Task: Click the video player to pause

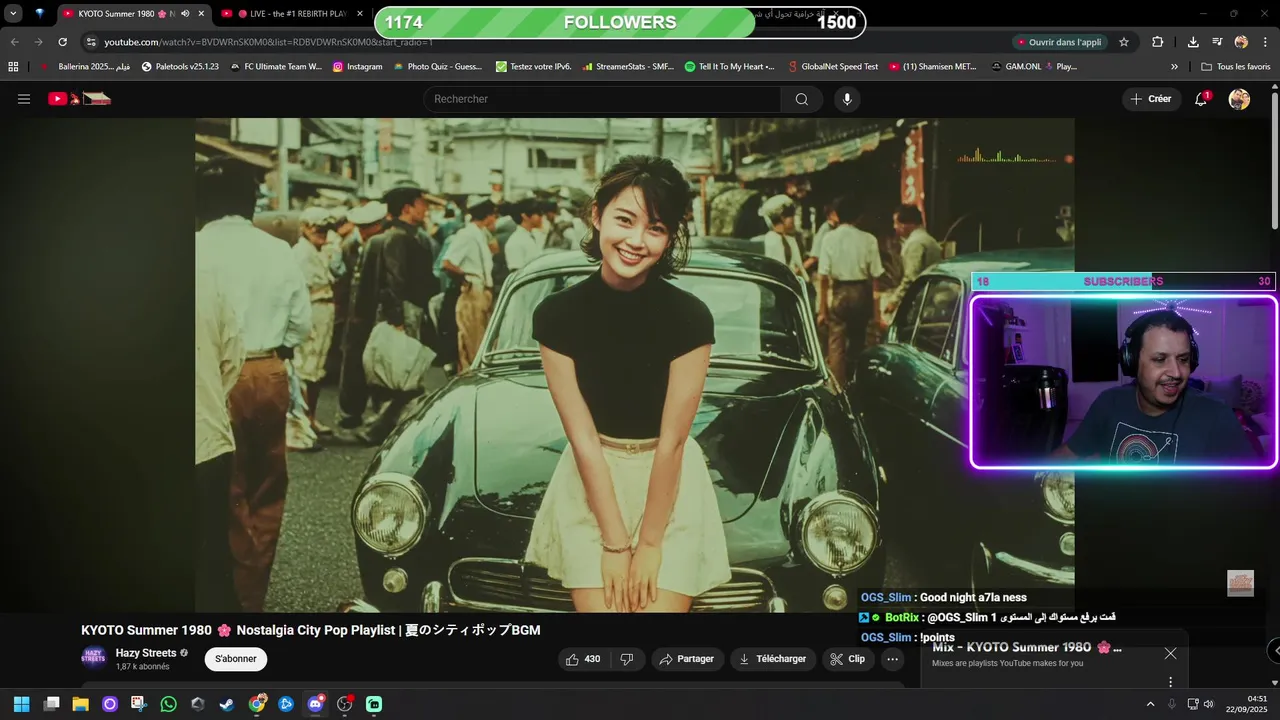Action: click(x=635, y=365)
